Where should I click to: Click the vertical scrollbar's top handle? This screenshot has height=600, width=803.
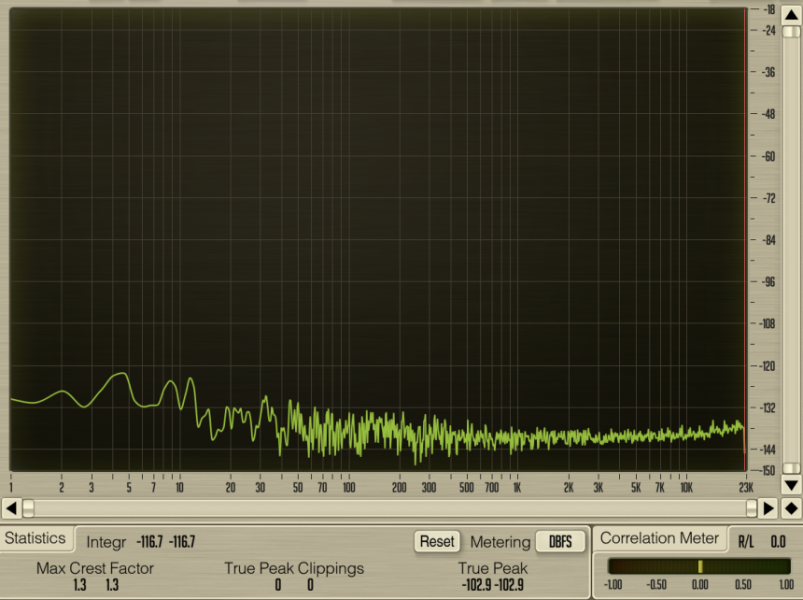coord(791,32)
